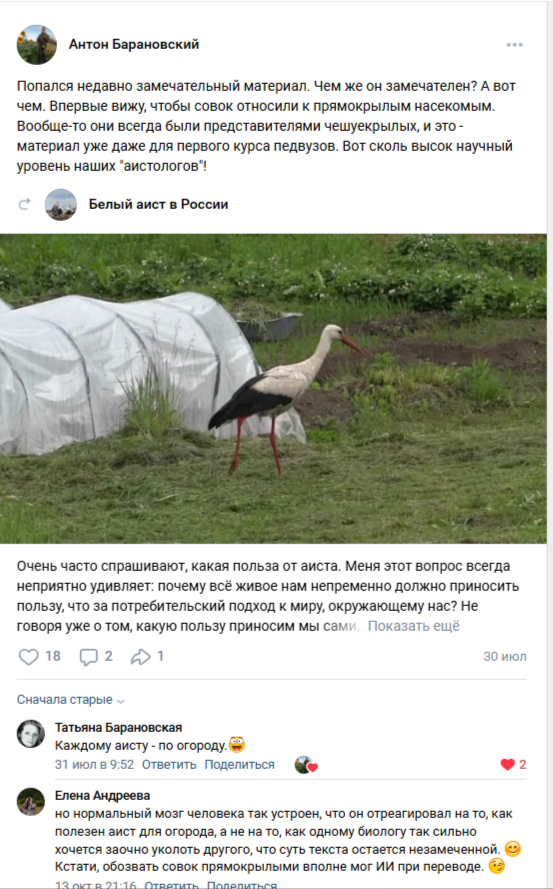553x889 pixels.
Task: Reply to Татьяна Барановская's comment
Action: click(169, 764)
